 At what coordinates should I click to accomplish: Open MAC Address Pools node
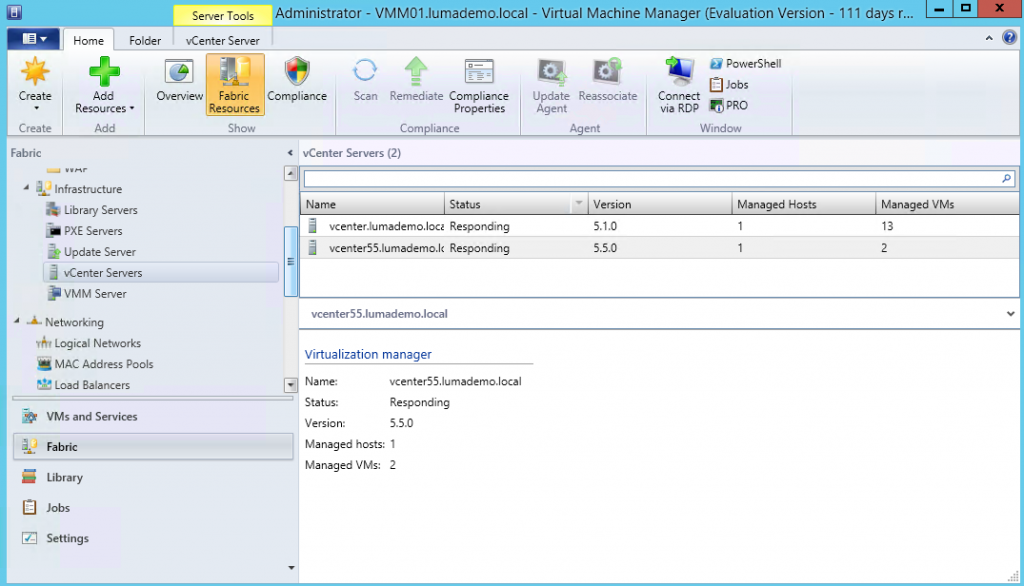click(95, 364)
